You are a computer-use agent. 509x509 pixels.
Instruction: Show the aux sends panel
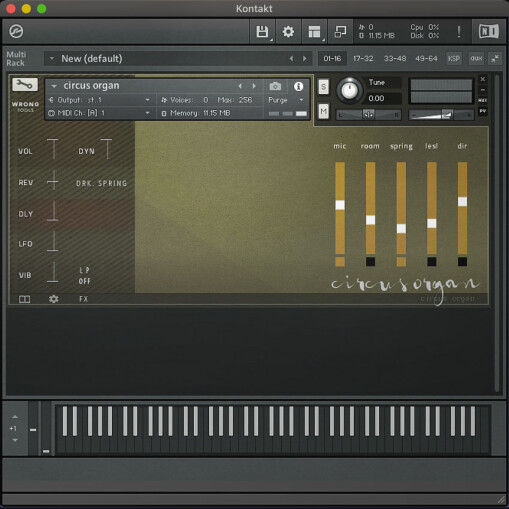476,58
